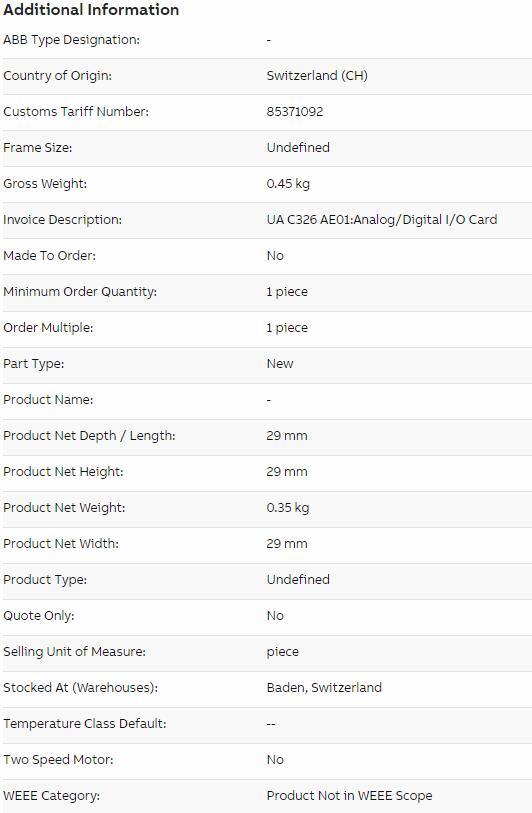Click the Frame Size label
Viewport: 532px width, 813px height.
point(37,148)
